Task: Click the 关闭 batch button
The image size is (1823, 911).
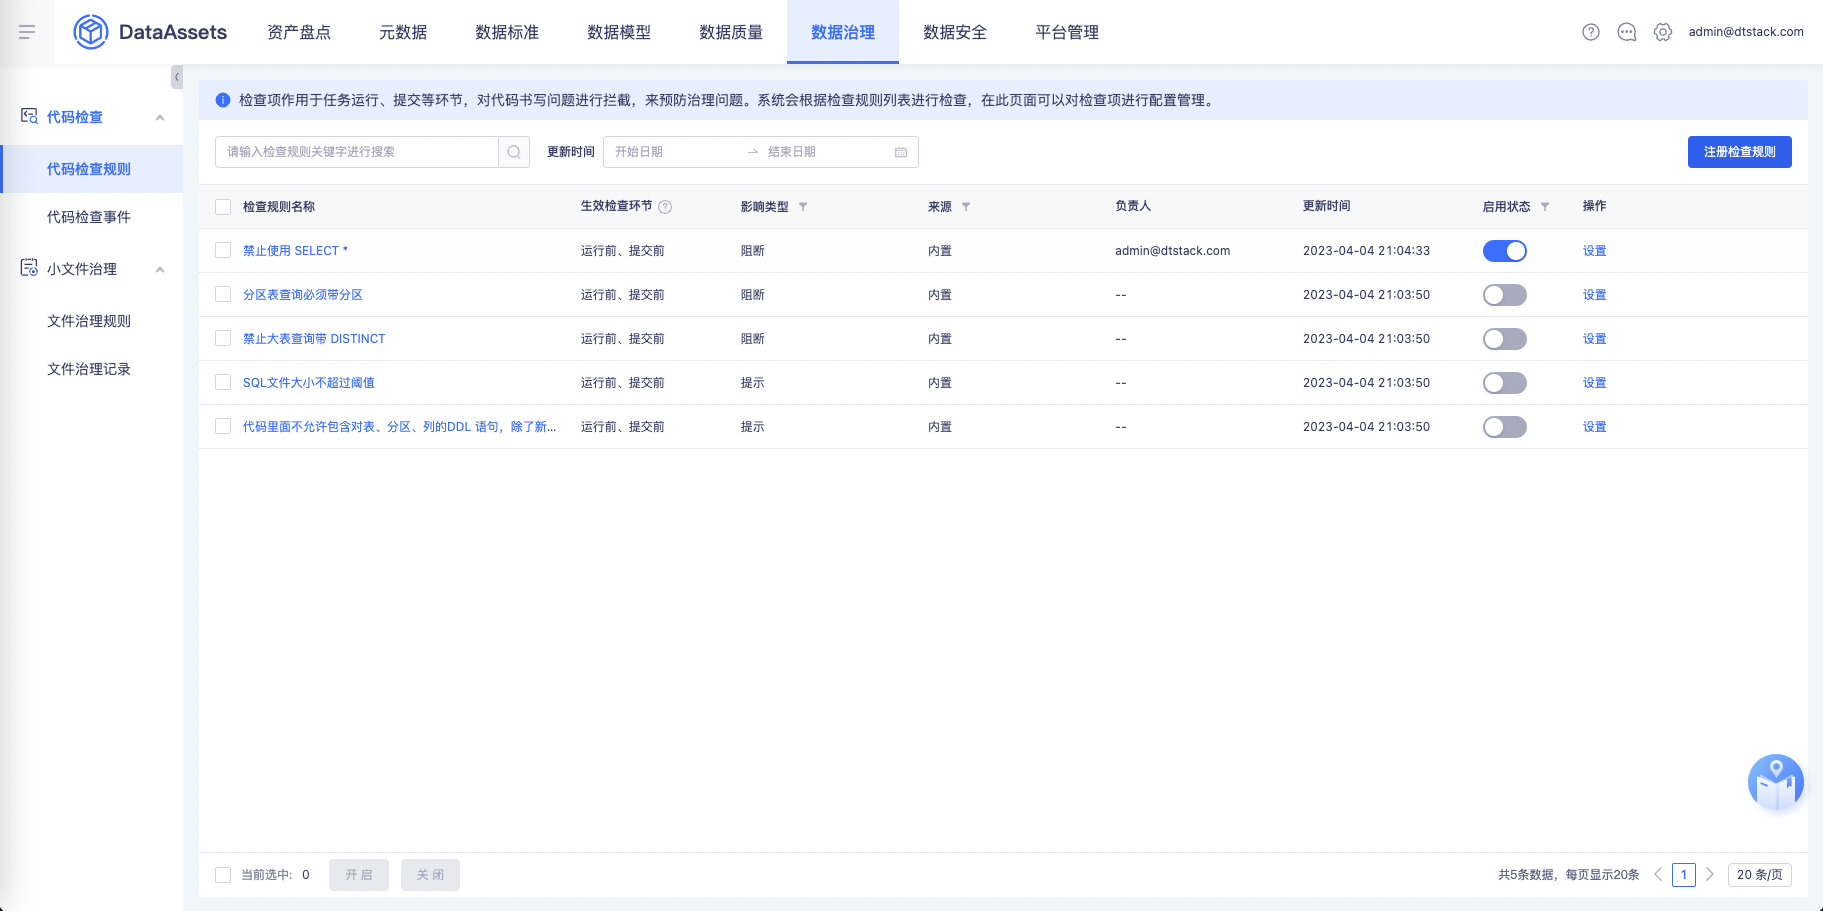Action: [430, 875]
